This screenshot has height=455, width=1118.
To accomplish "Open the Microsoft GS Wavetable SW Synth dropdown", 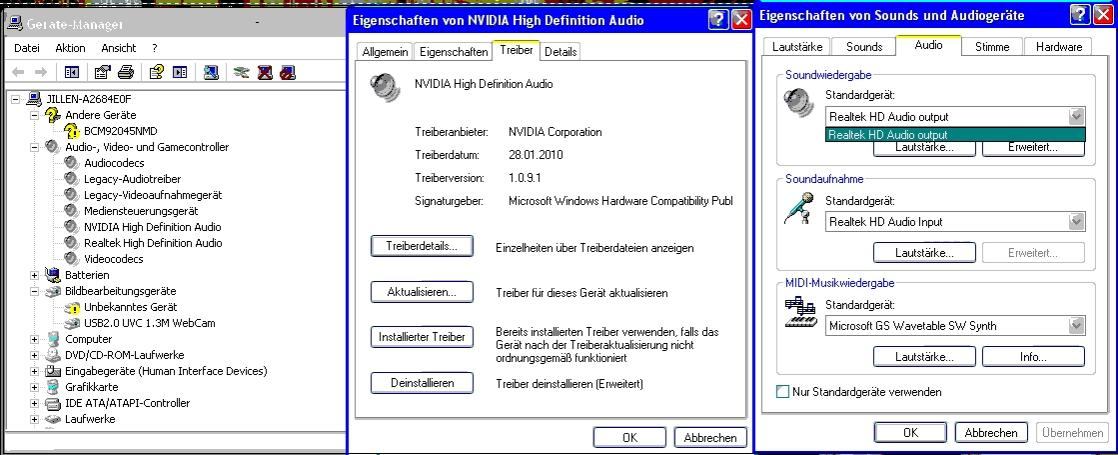I will pos(1077,326).
